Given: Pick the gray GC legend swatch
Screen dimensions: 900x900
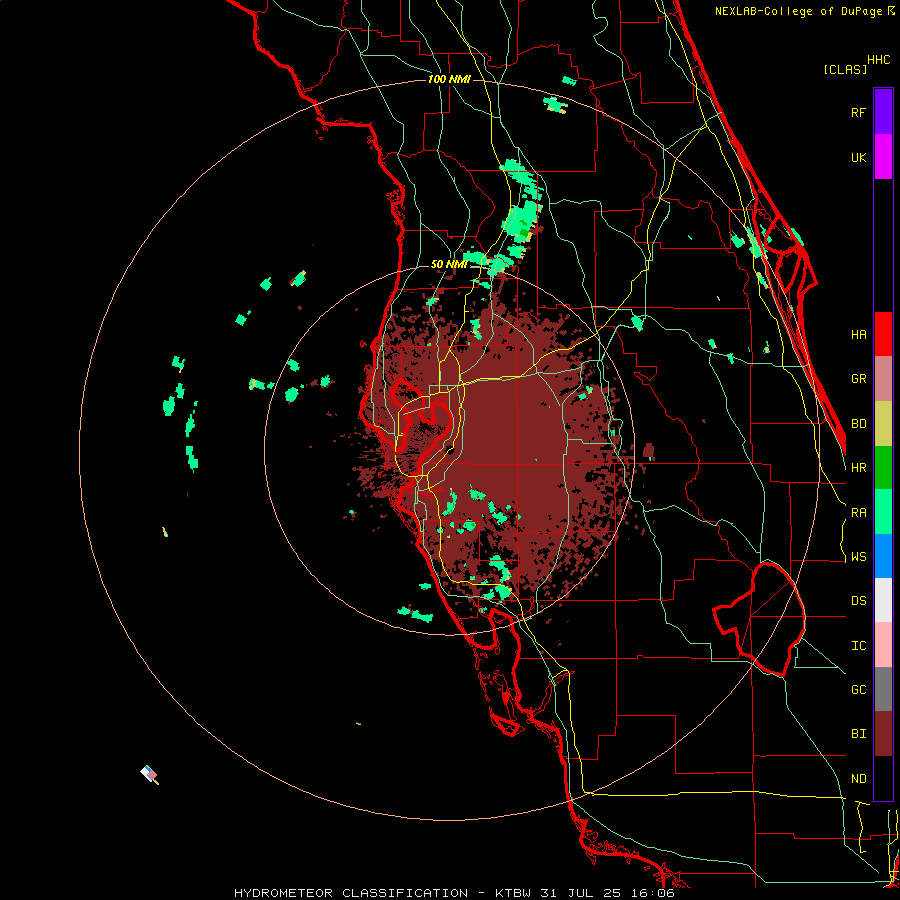Looking at the screenshot, I should click(883, 689).
